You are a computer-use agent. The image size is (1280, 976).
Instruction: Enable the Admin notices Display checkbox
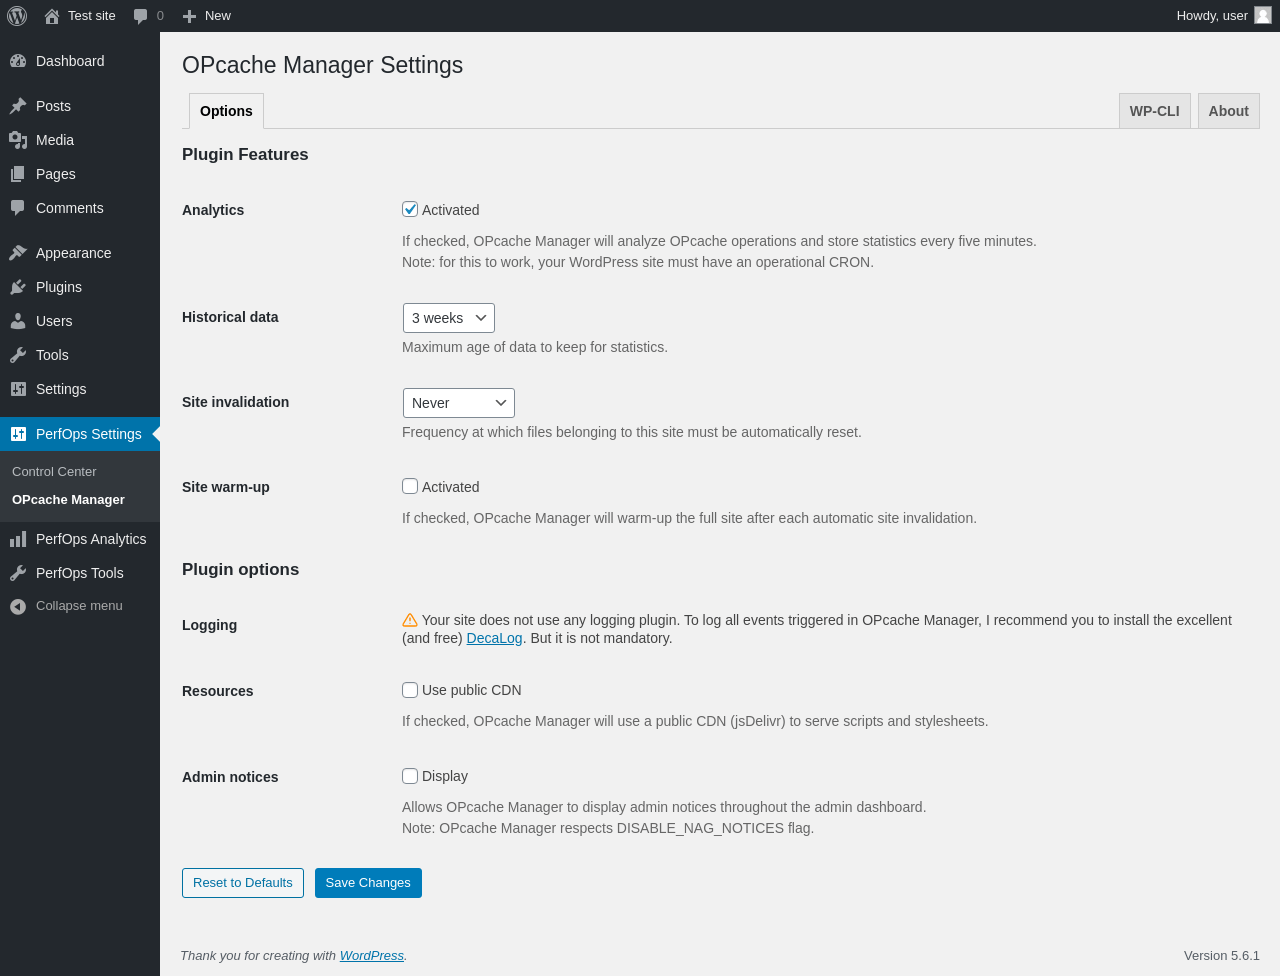[x=410, y=776]
